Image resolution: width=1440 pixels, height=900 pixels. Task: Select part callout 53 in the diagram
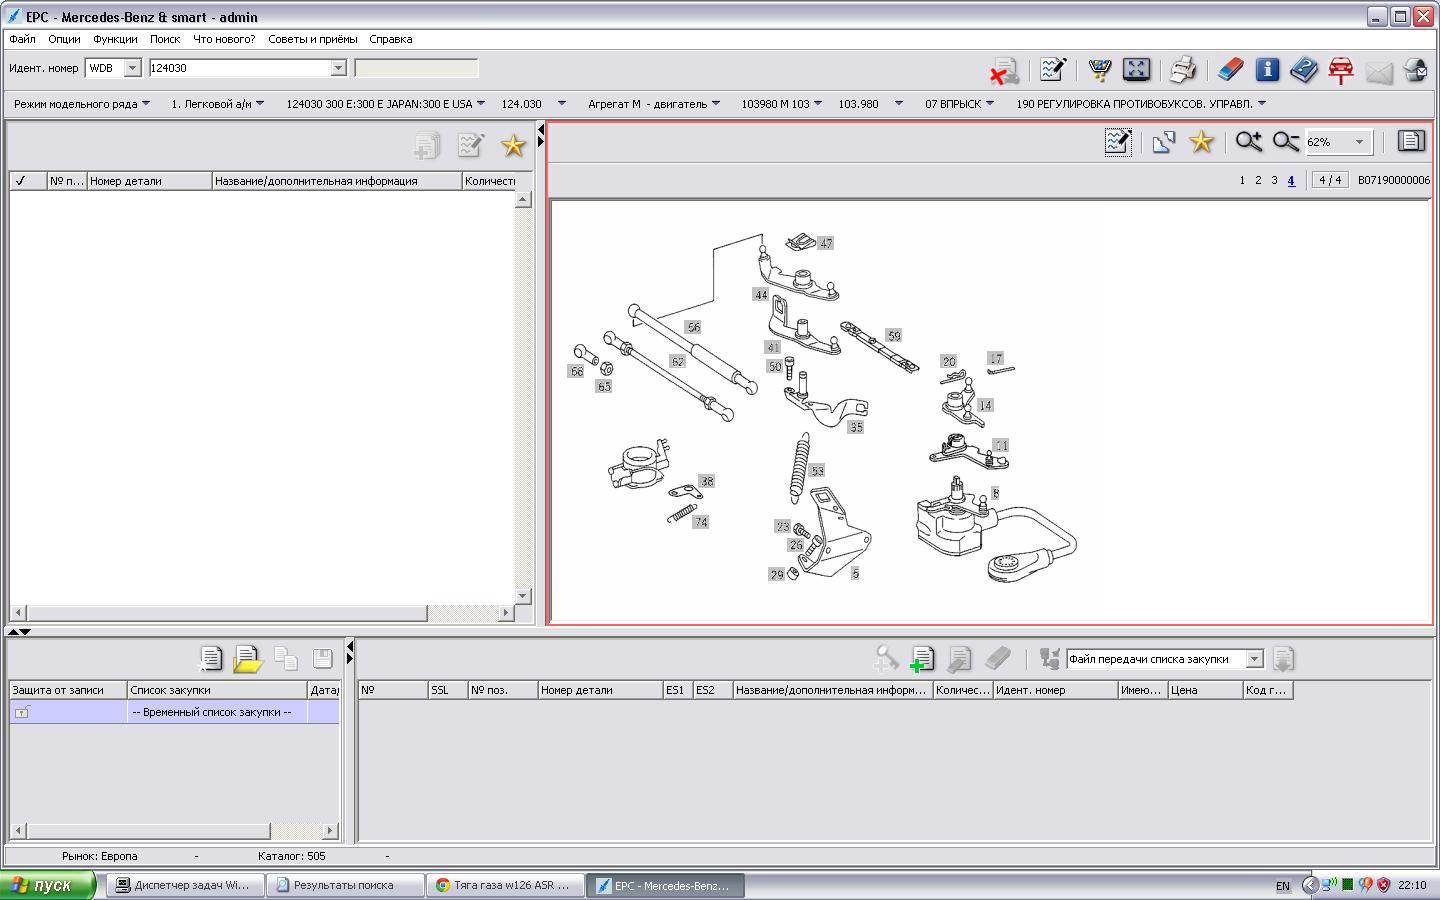[817, 471]
